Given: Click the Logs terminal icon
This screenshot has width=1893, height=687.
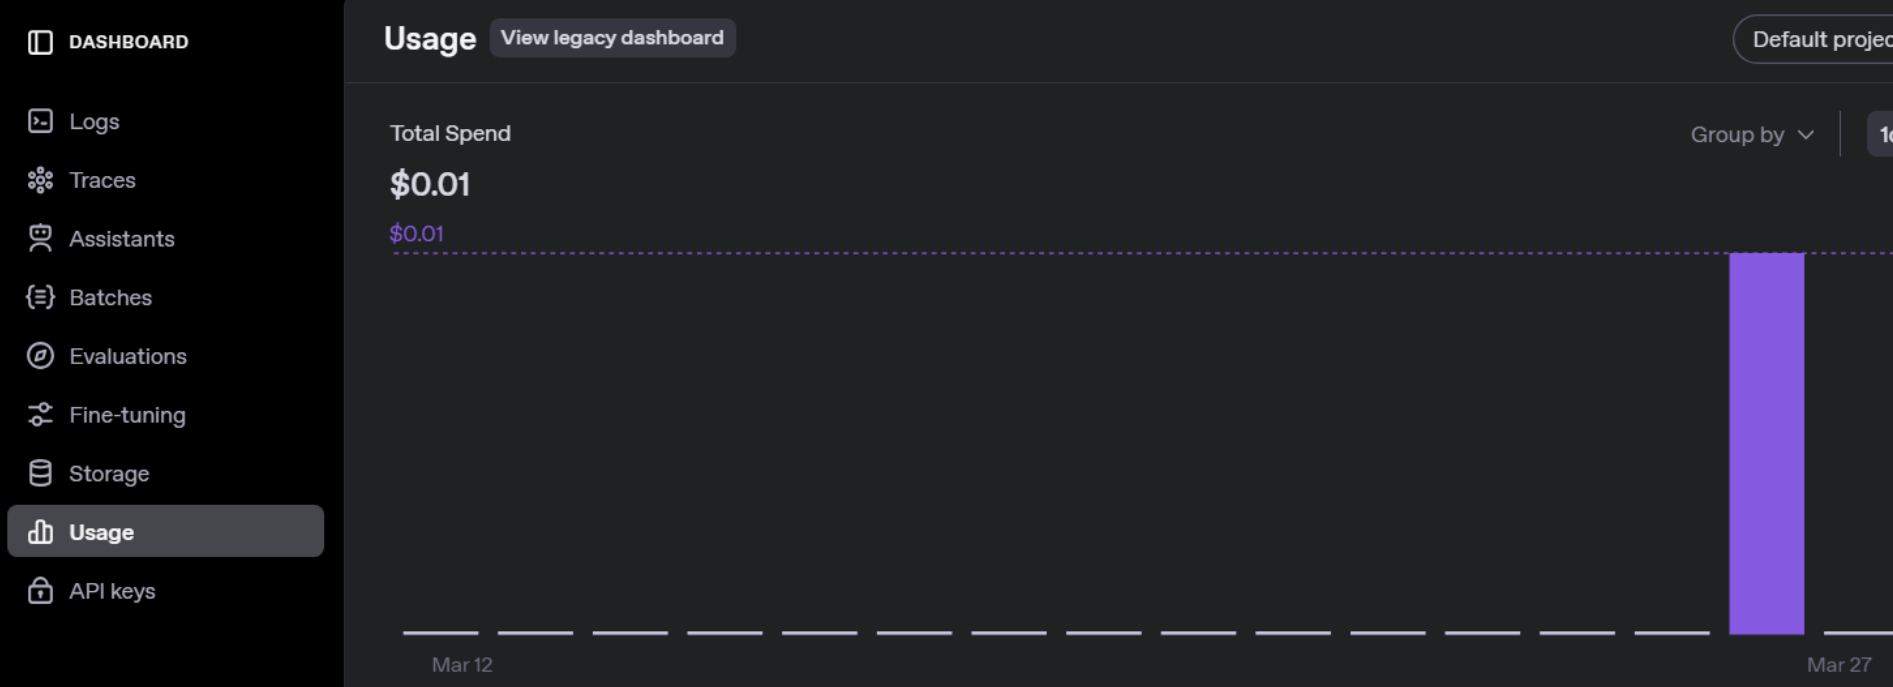Looking at the screenshot, I should point(40,121).
